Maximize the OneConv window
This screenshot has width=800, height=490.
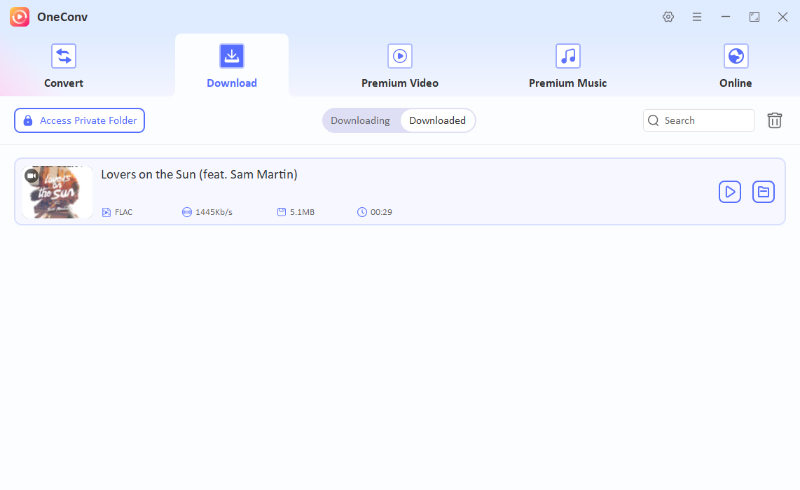pos(754,17)
